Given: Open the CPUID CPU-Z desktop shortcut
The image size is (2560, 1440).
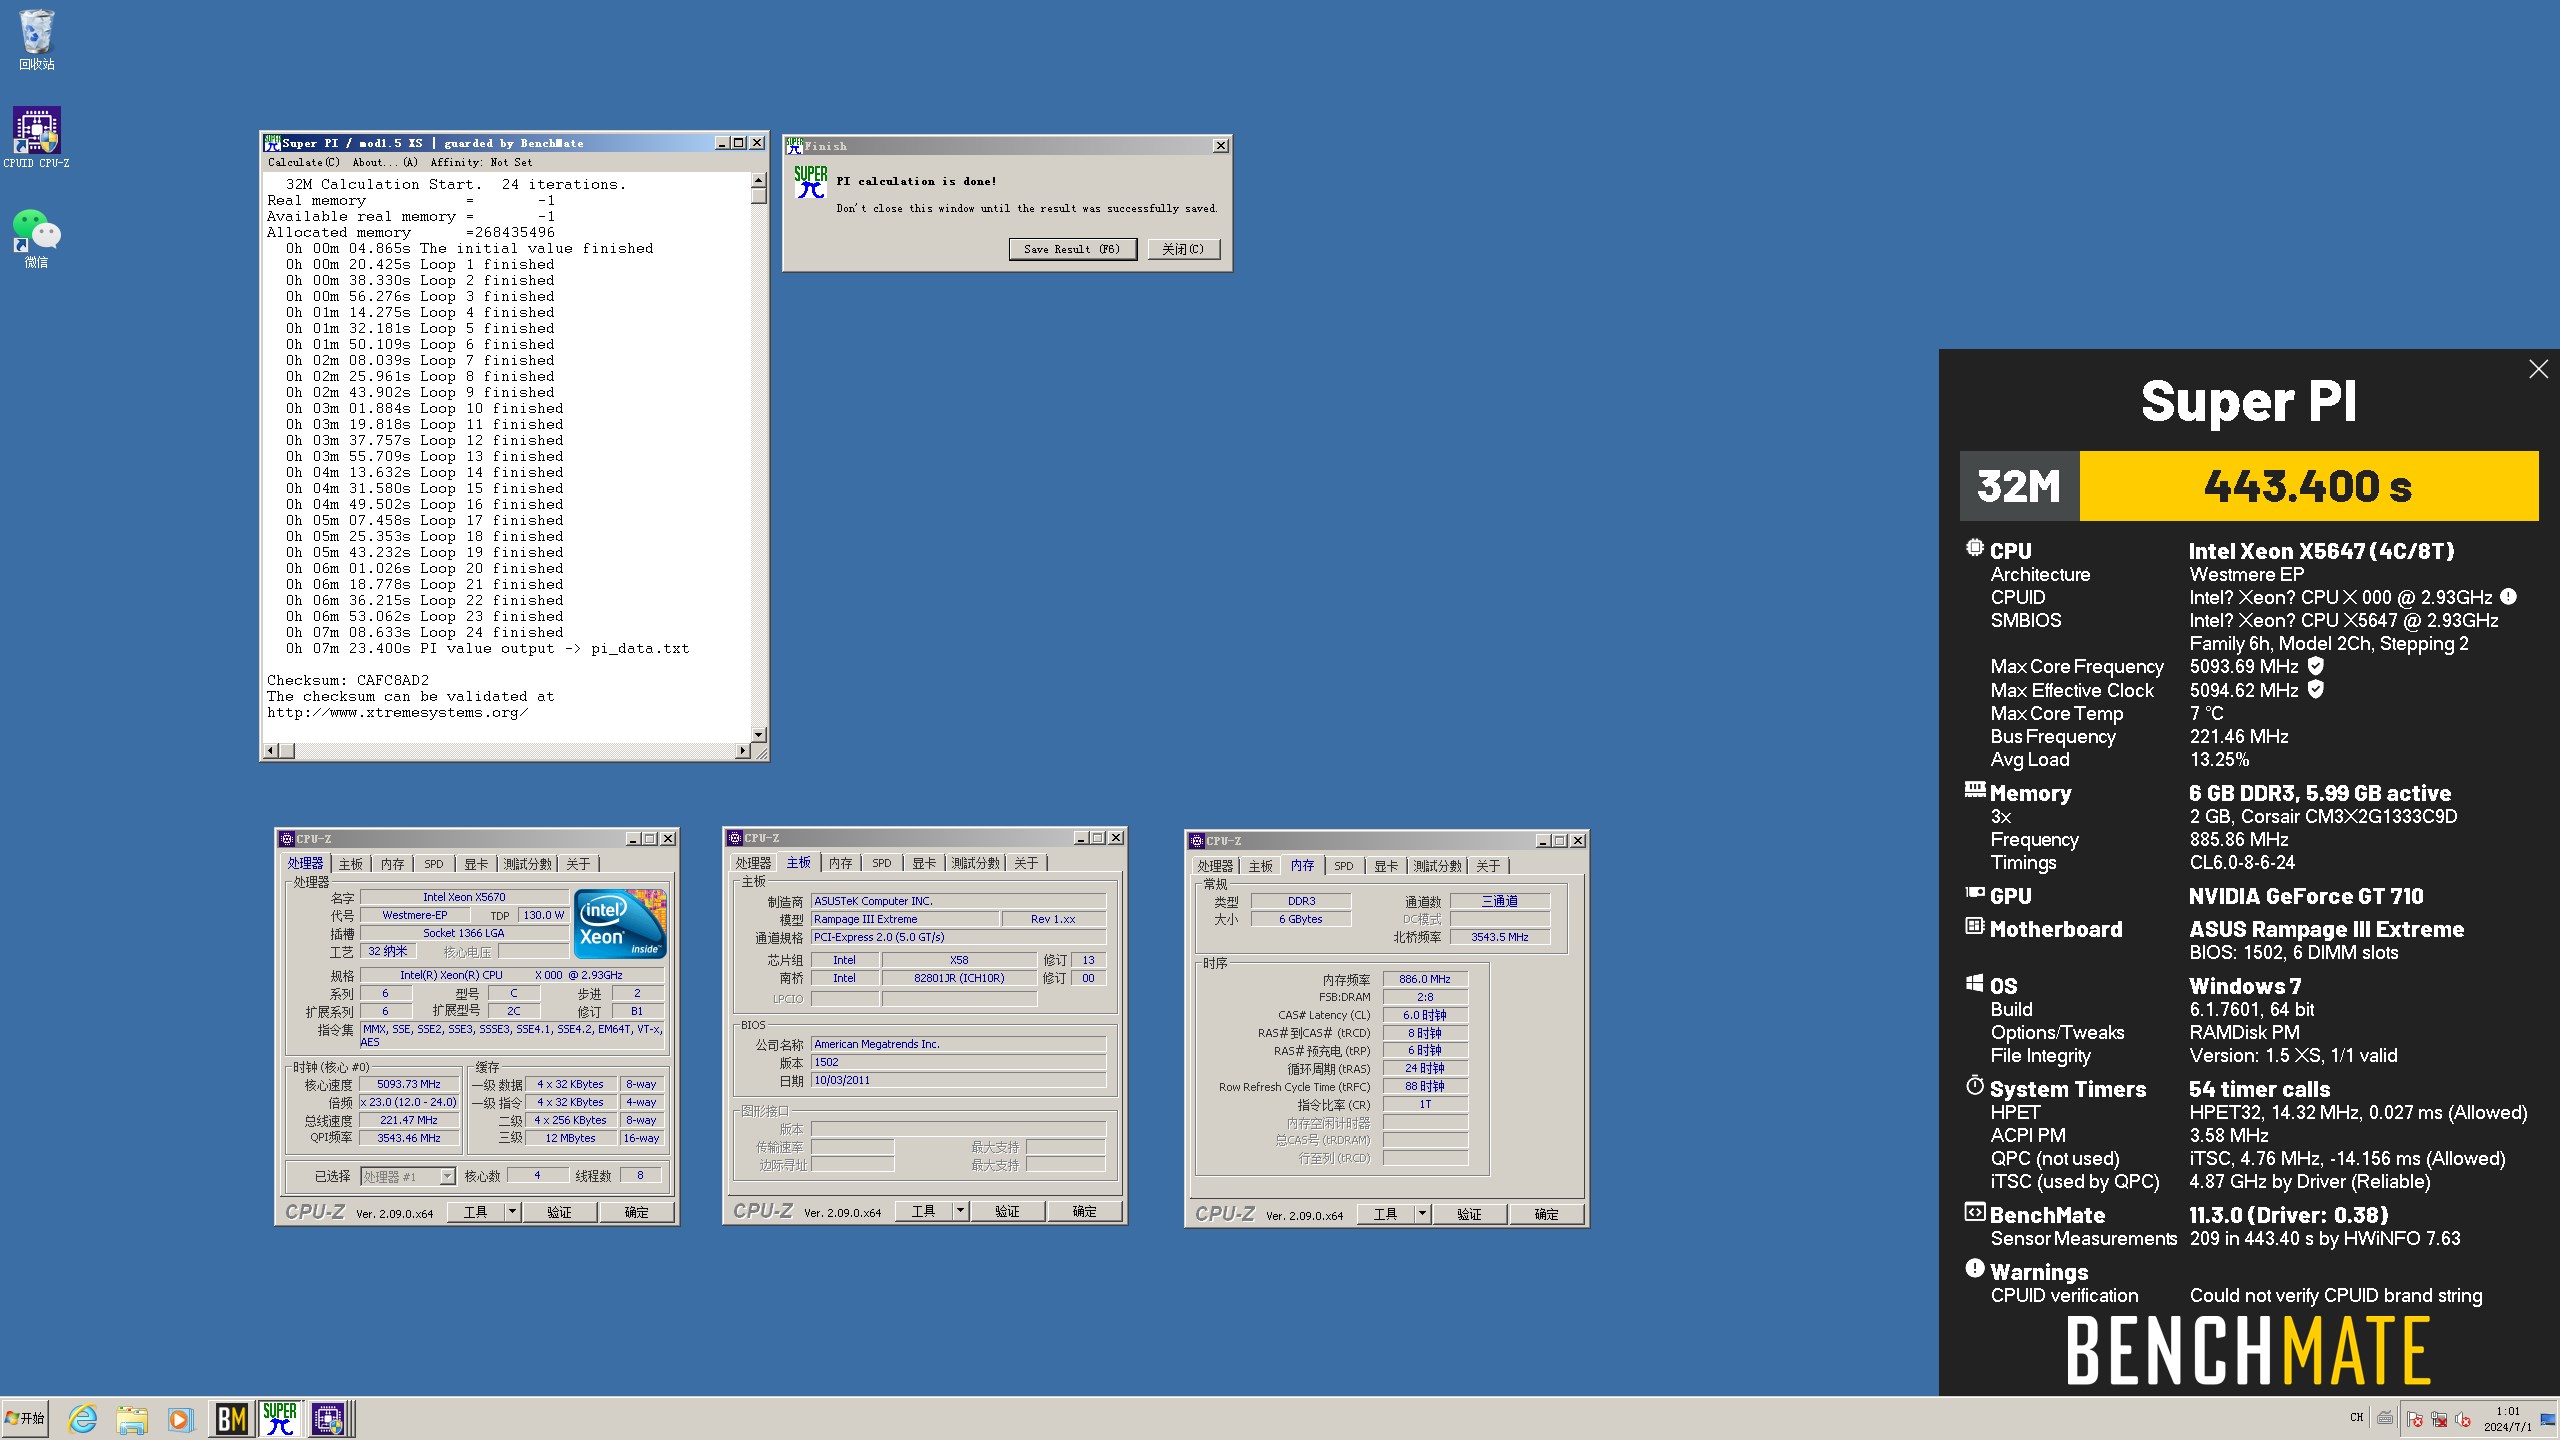Looking at the screenshot, I should (x=37, y=138).
